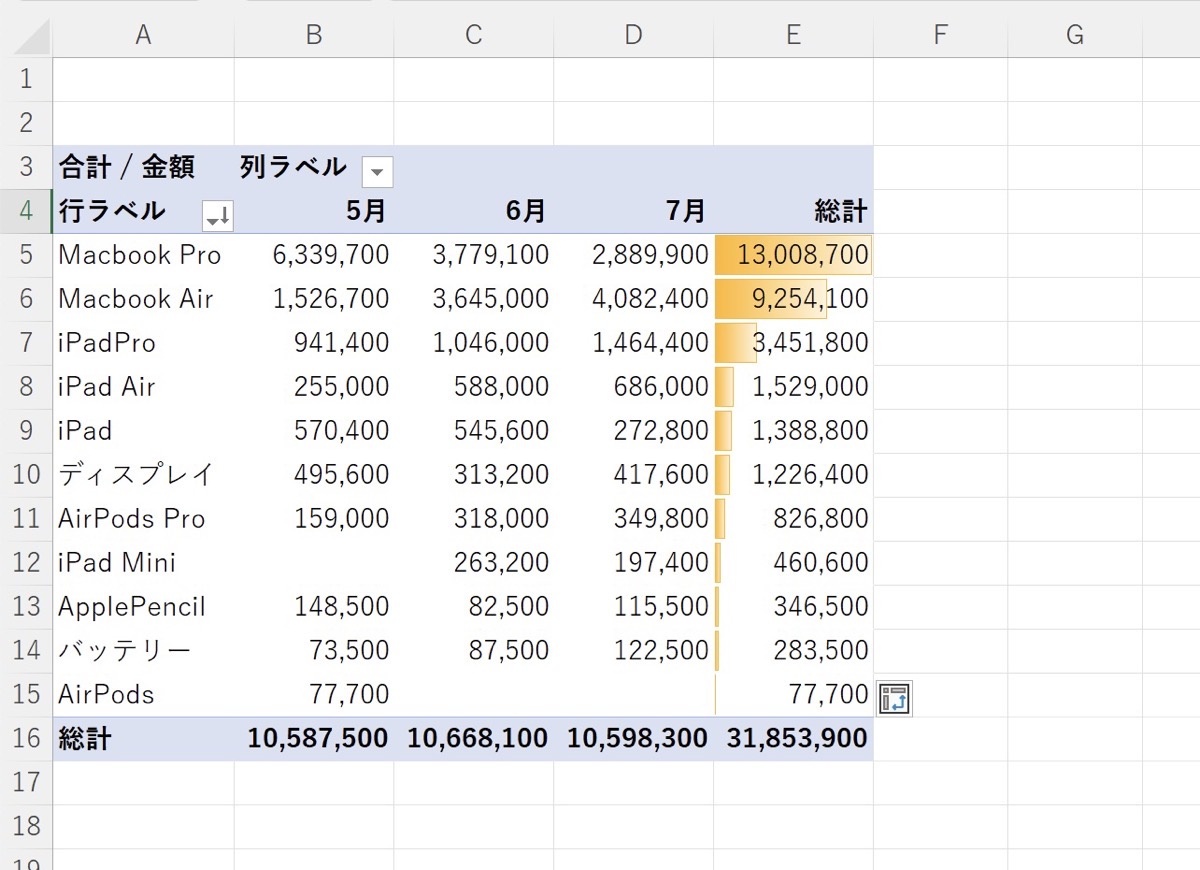Select the 総計 row label in row 16

pos(143,739)
